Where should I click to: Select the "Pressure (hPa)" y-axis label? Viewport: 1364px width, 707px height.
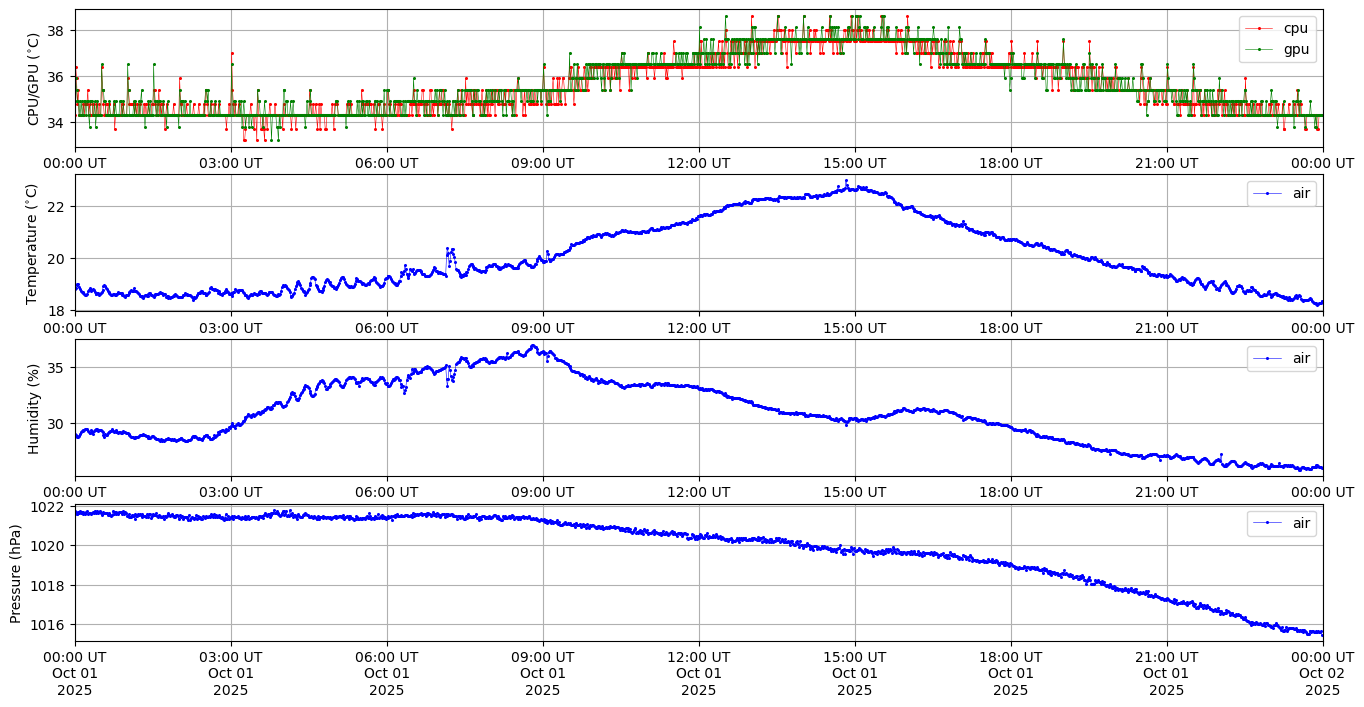[x=16, y=573]
